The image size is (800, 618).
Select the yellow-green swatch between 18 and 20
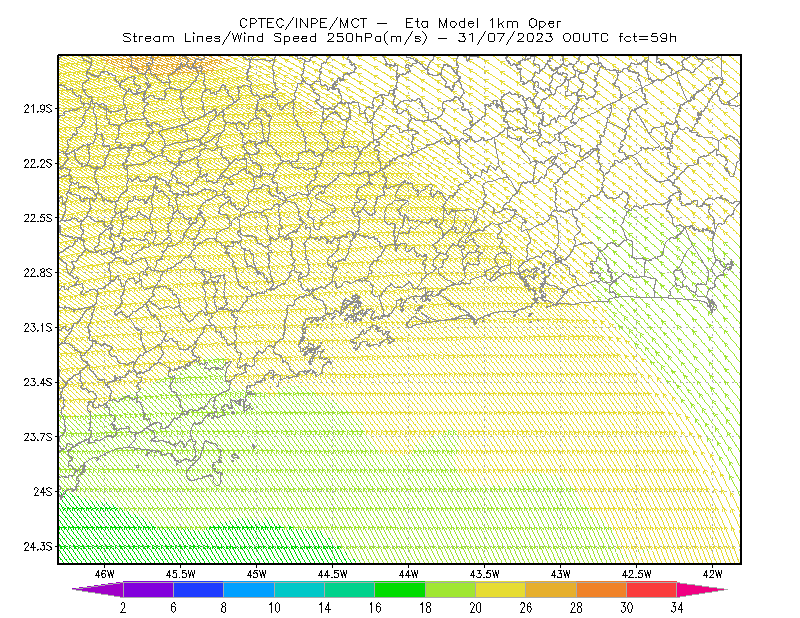(x=451, y=589)
